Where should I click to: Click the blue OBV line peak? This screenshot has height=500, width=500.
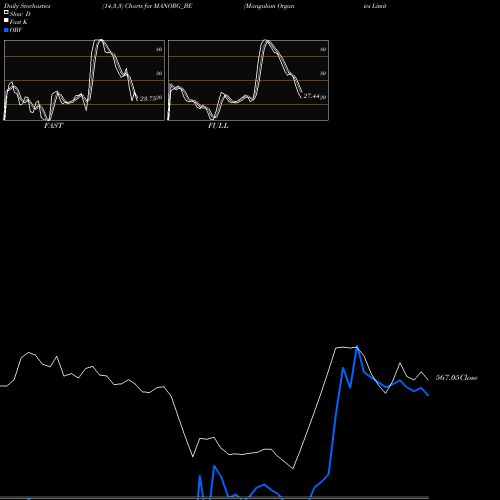357,347
